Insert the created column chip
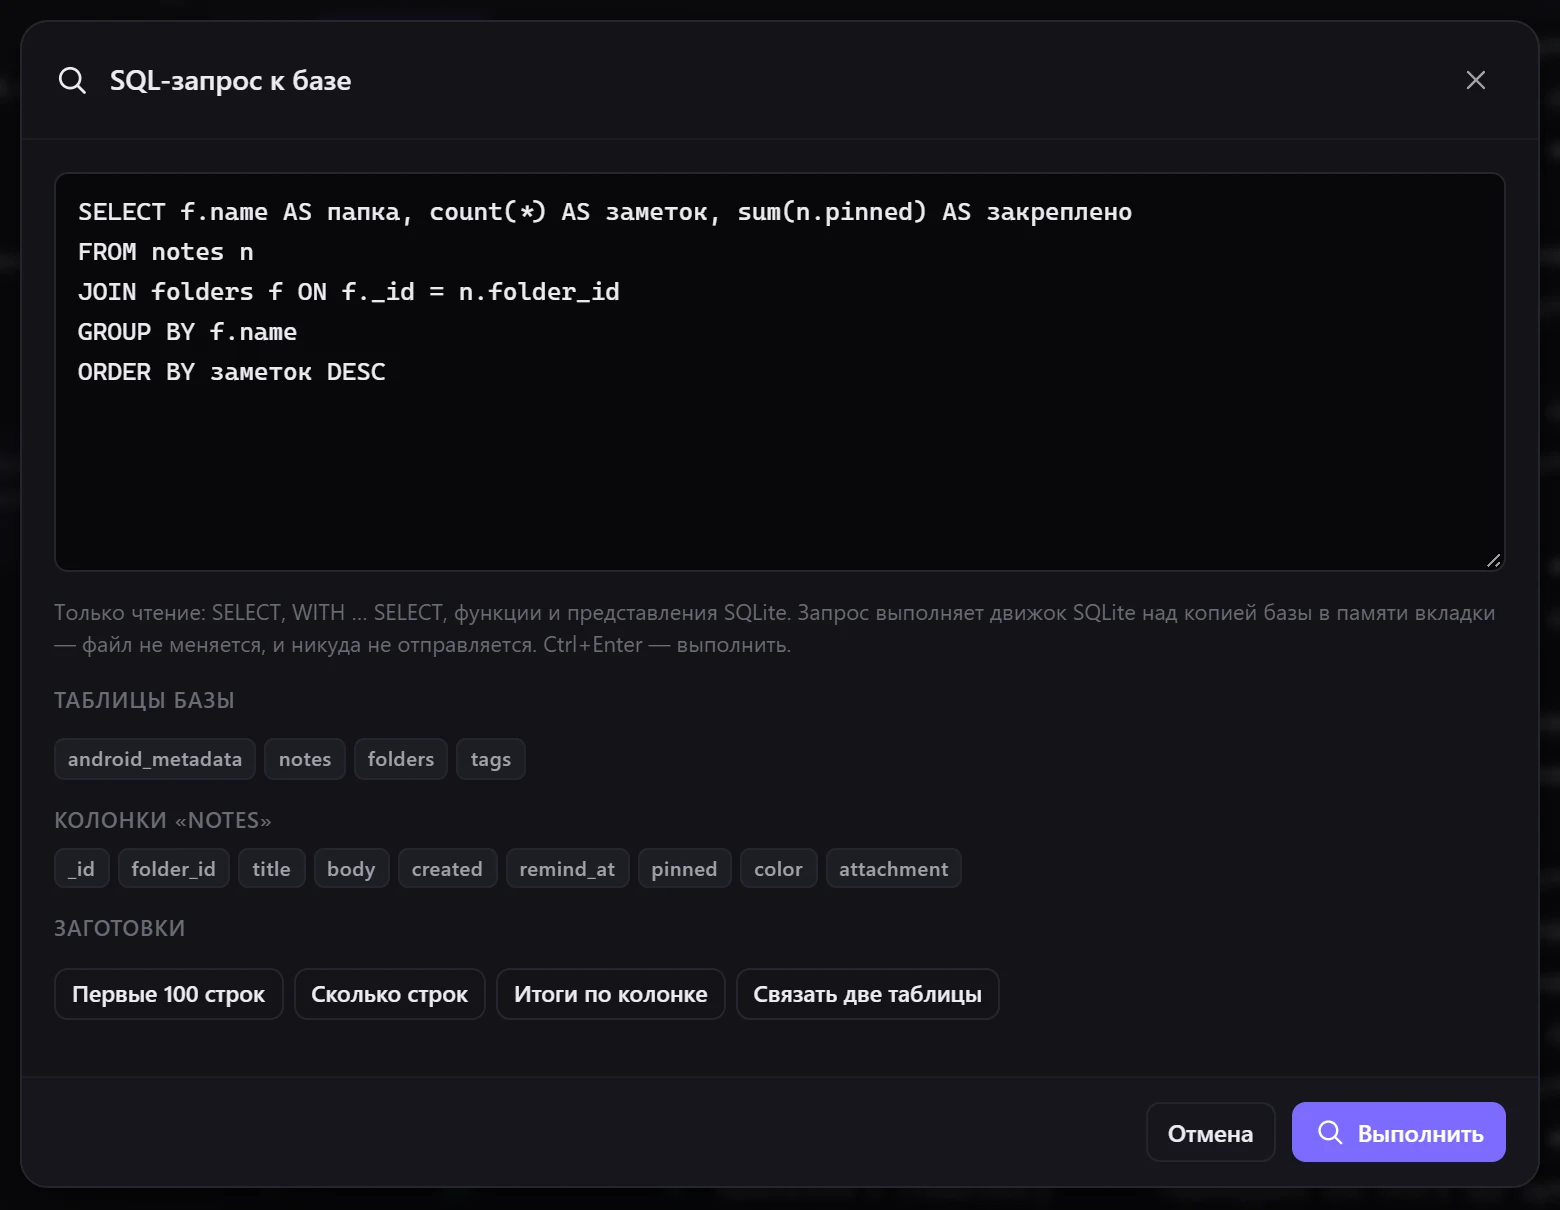This screenshot has height=1210, width=1560. (x=447, y=868)
